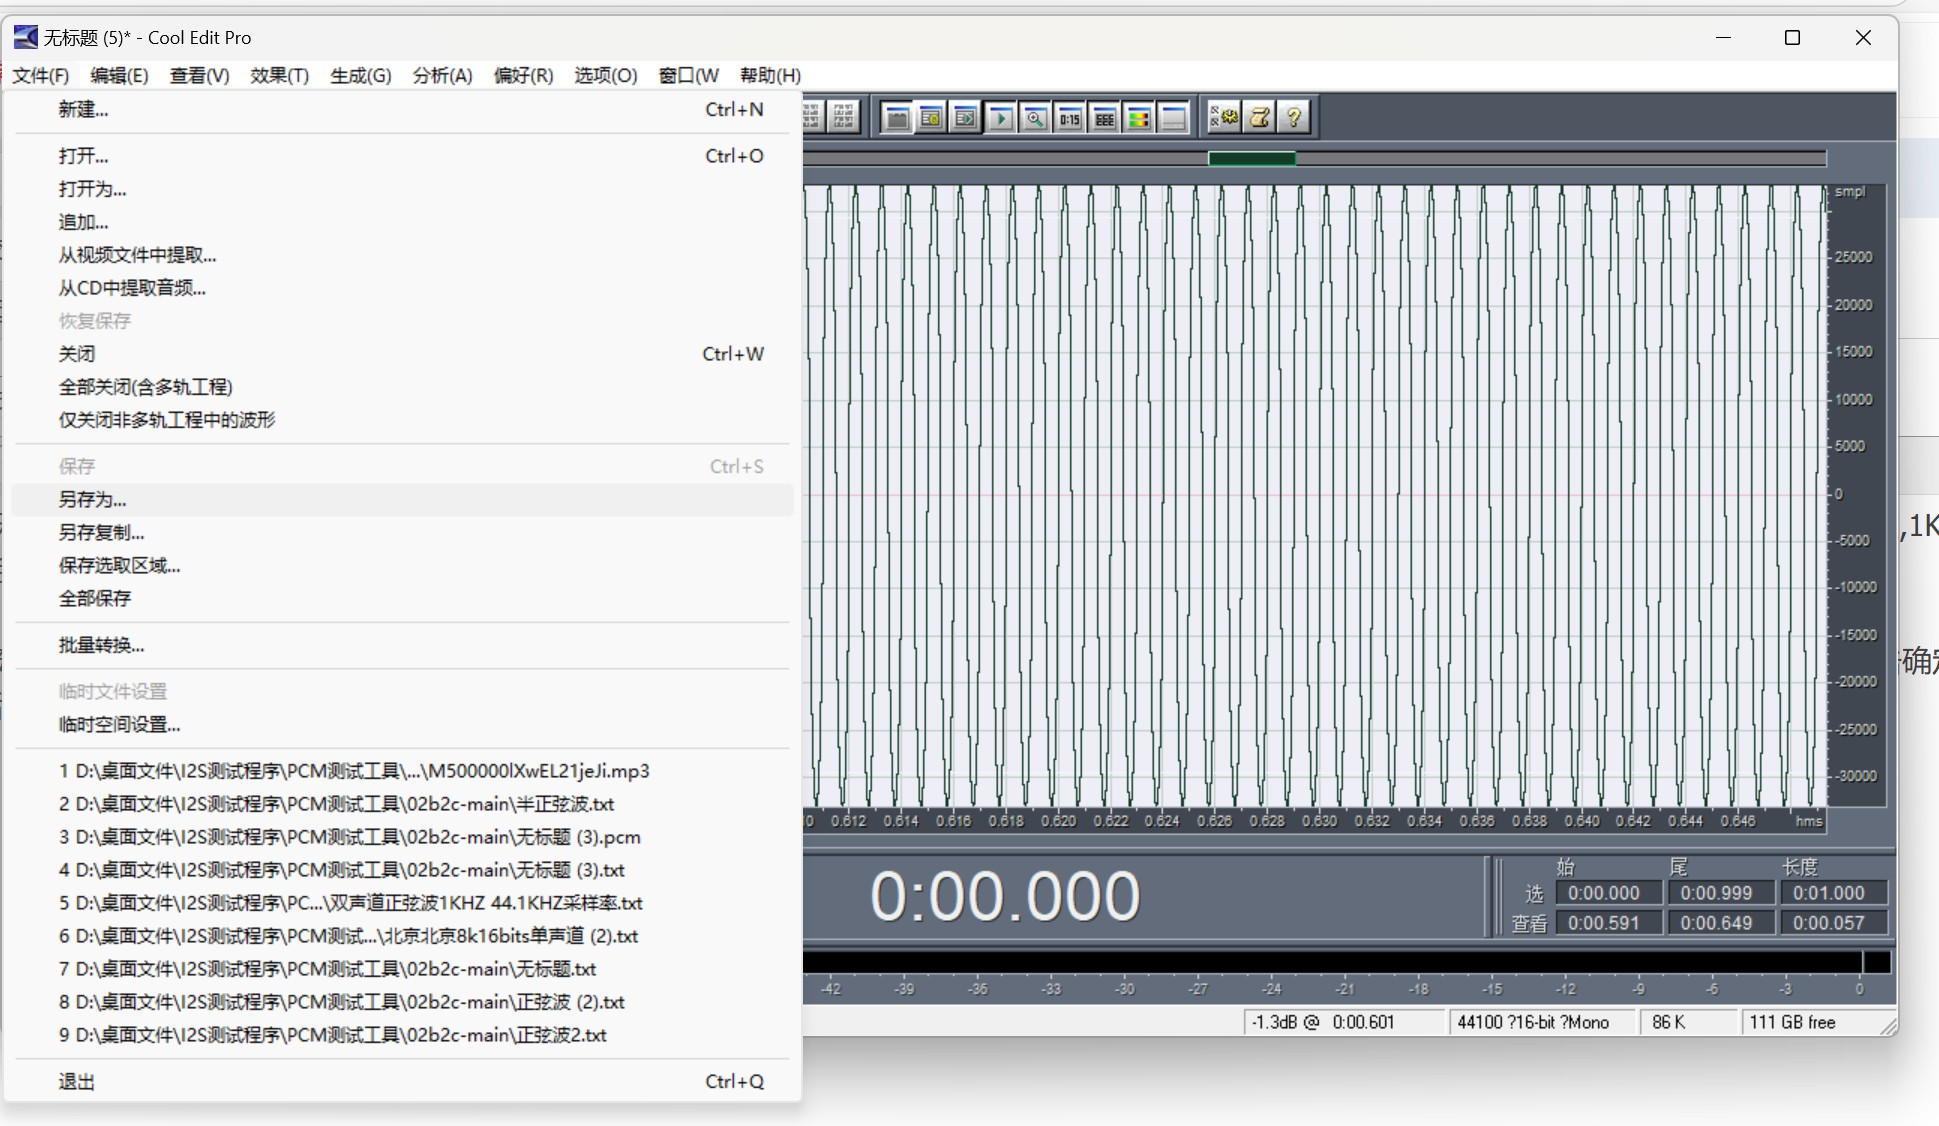
Task: Open 临时空间设置...
Action: (x=402, y=725)
